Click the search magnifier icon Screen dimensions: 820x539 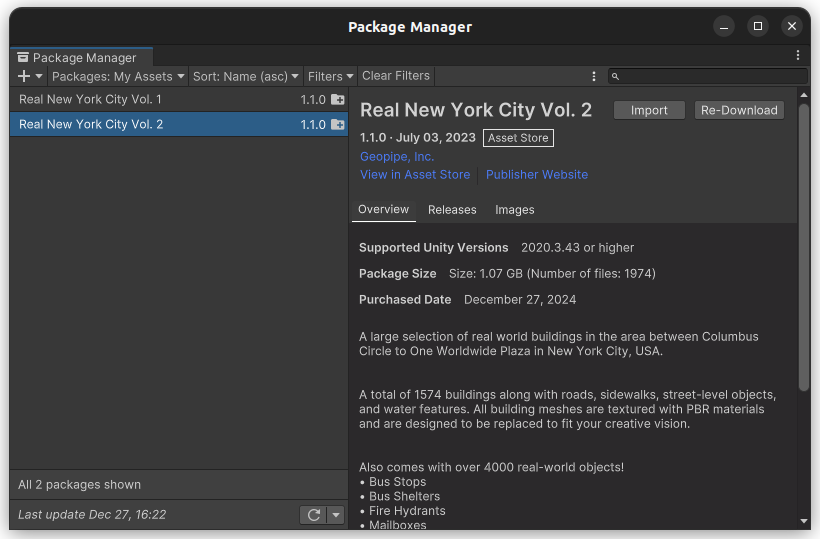(616, 77)
